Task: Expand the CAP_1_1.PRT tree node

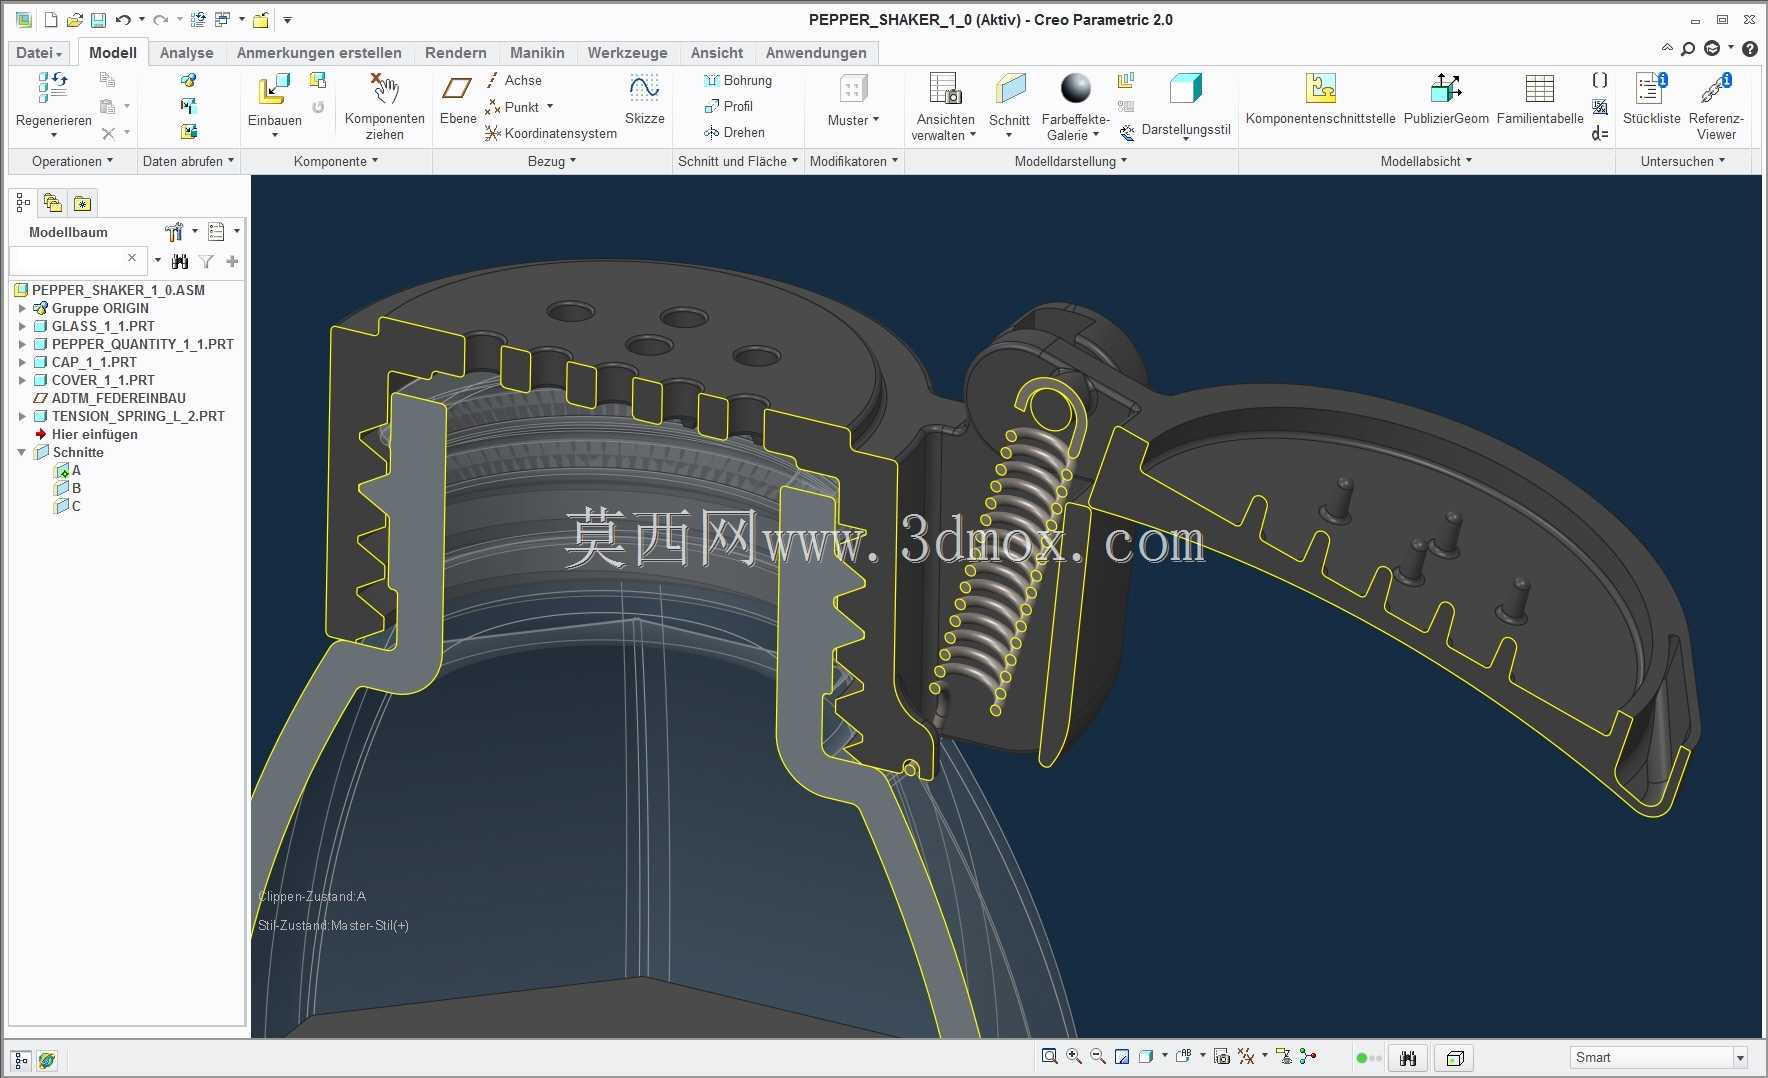Action: tap(22, 362)
